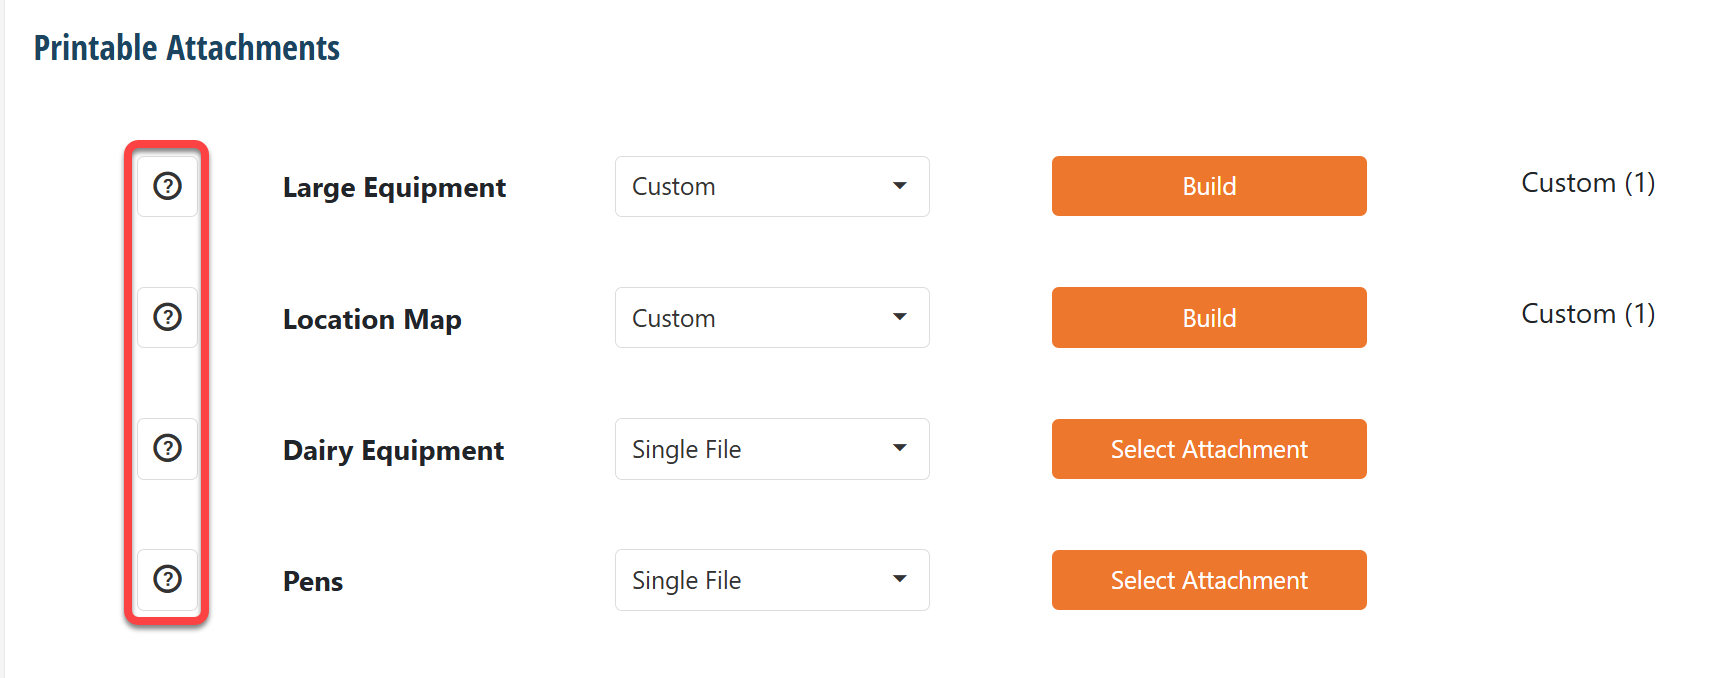Click dropdown arrow in Large Equipment selector
This screenshot has width=1722, height=678.
tap(899, 186)
